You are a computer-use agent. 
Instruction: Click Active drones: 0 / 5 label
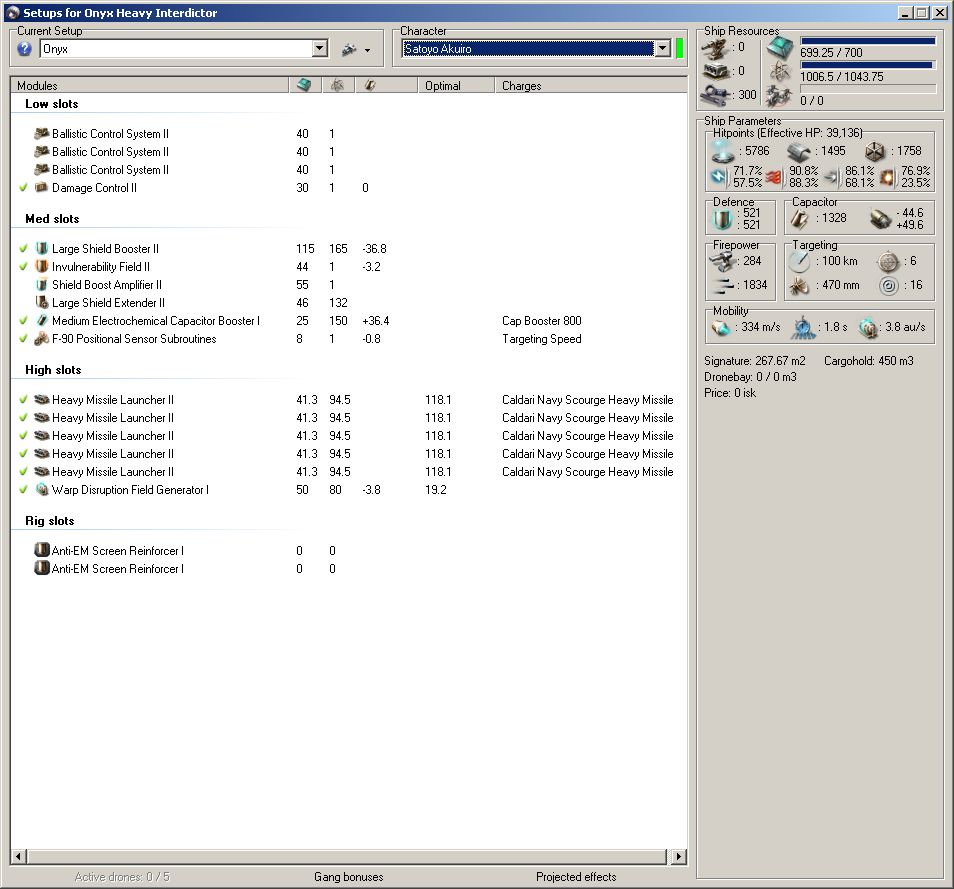point(122,877)
